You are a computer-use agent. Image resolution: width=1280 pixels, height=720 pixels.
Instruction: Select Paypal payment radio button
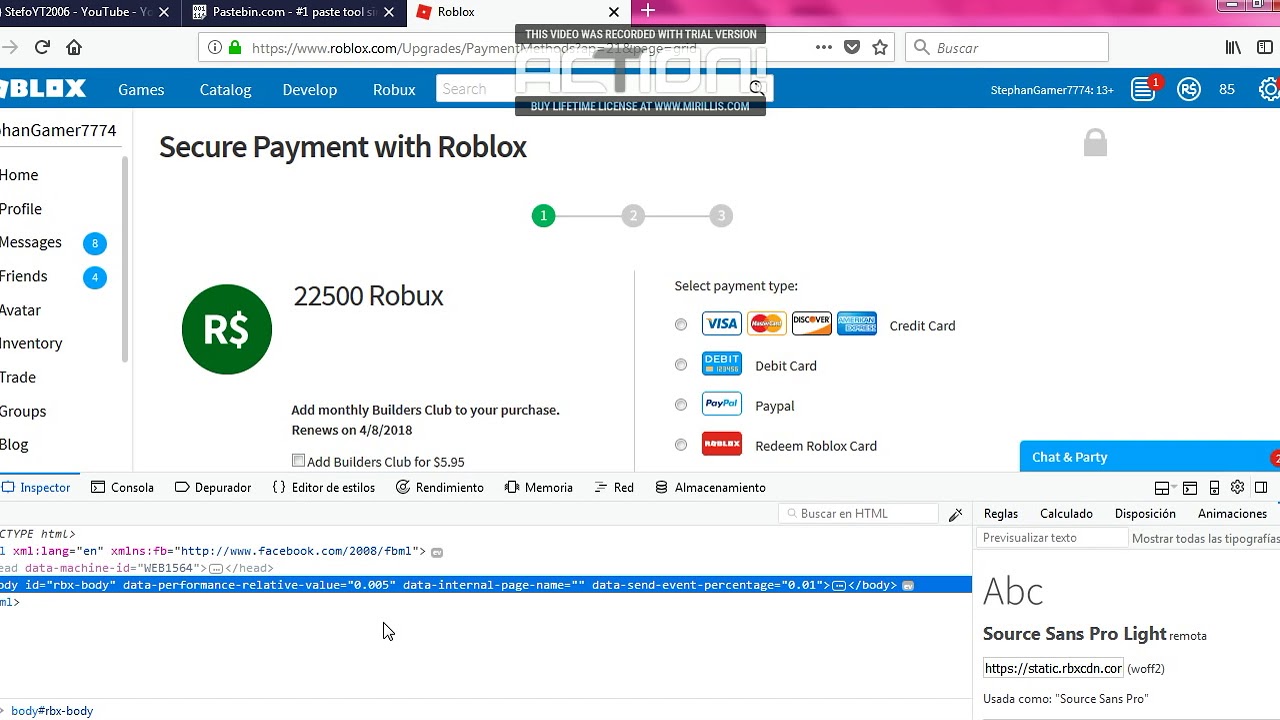pyautogui.click(x=681, y=405)
